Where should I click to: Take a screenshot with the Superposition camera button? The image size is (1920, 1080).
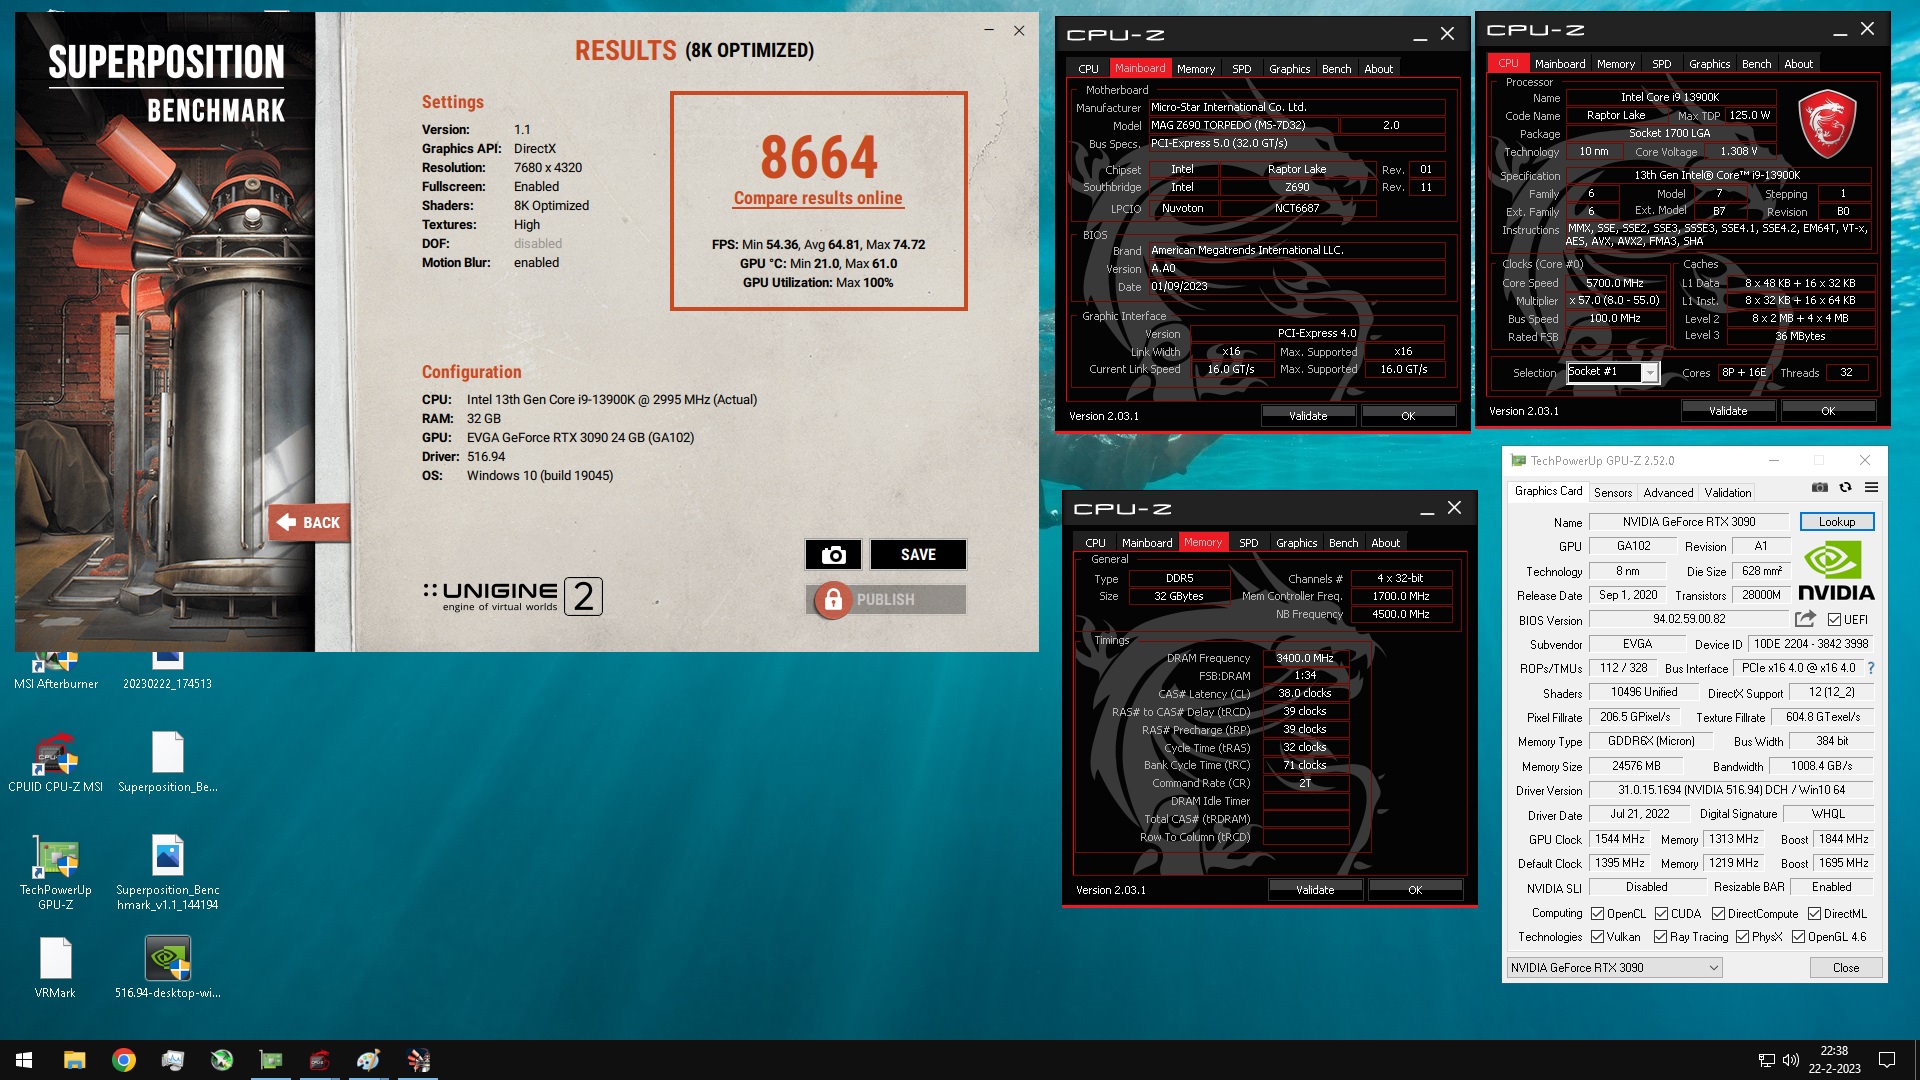833,554
